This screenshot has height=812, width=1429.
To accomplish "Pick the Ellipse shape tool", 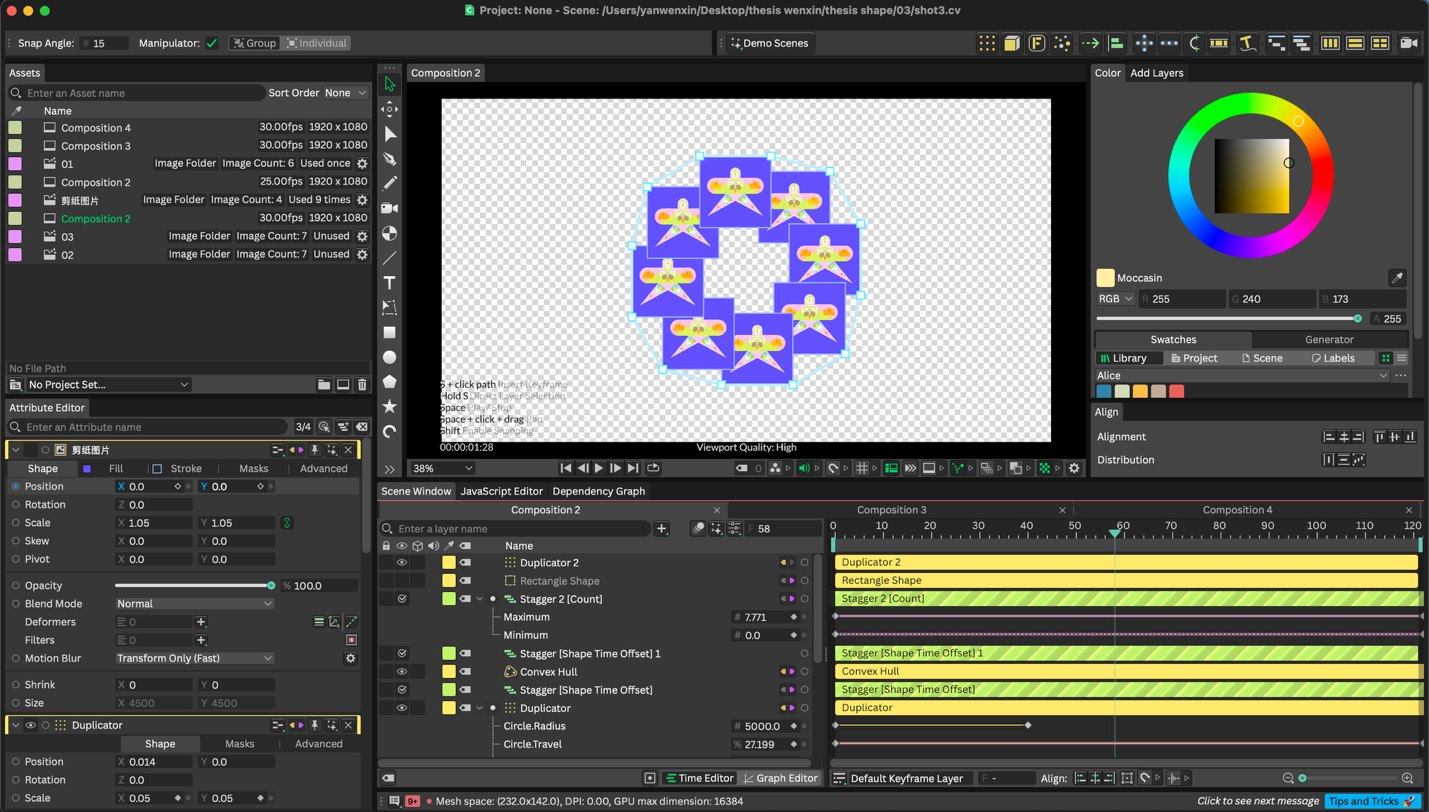I will 390,357.
